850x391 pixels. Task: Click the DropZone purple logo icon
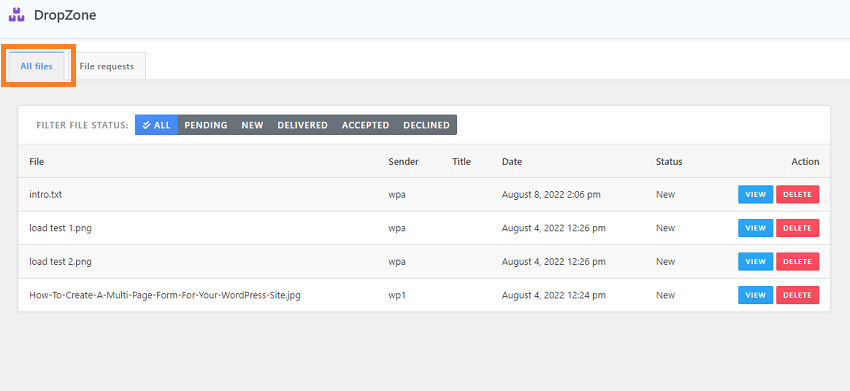(x=16, y=15)
